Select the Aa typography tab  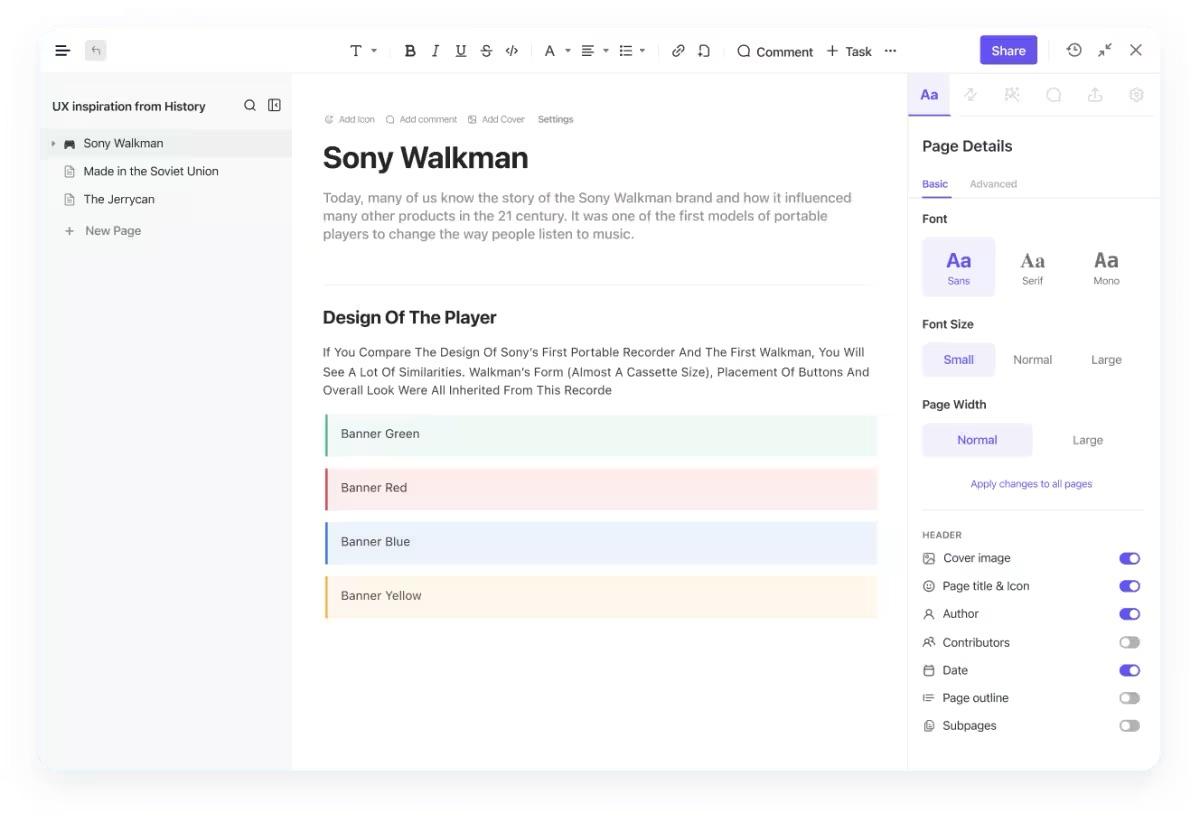click(x=929, y=95)
